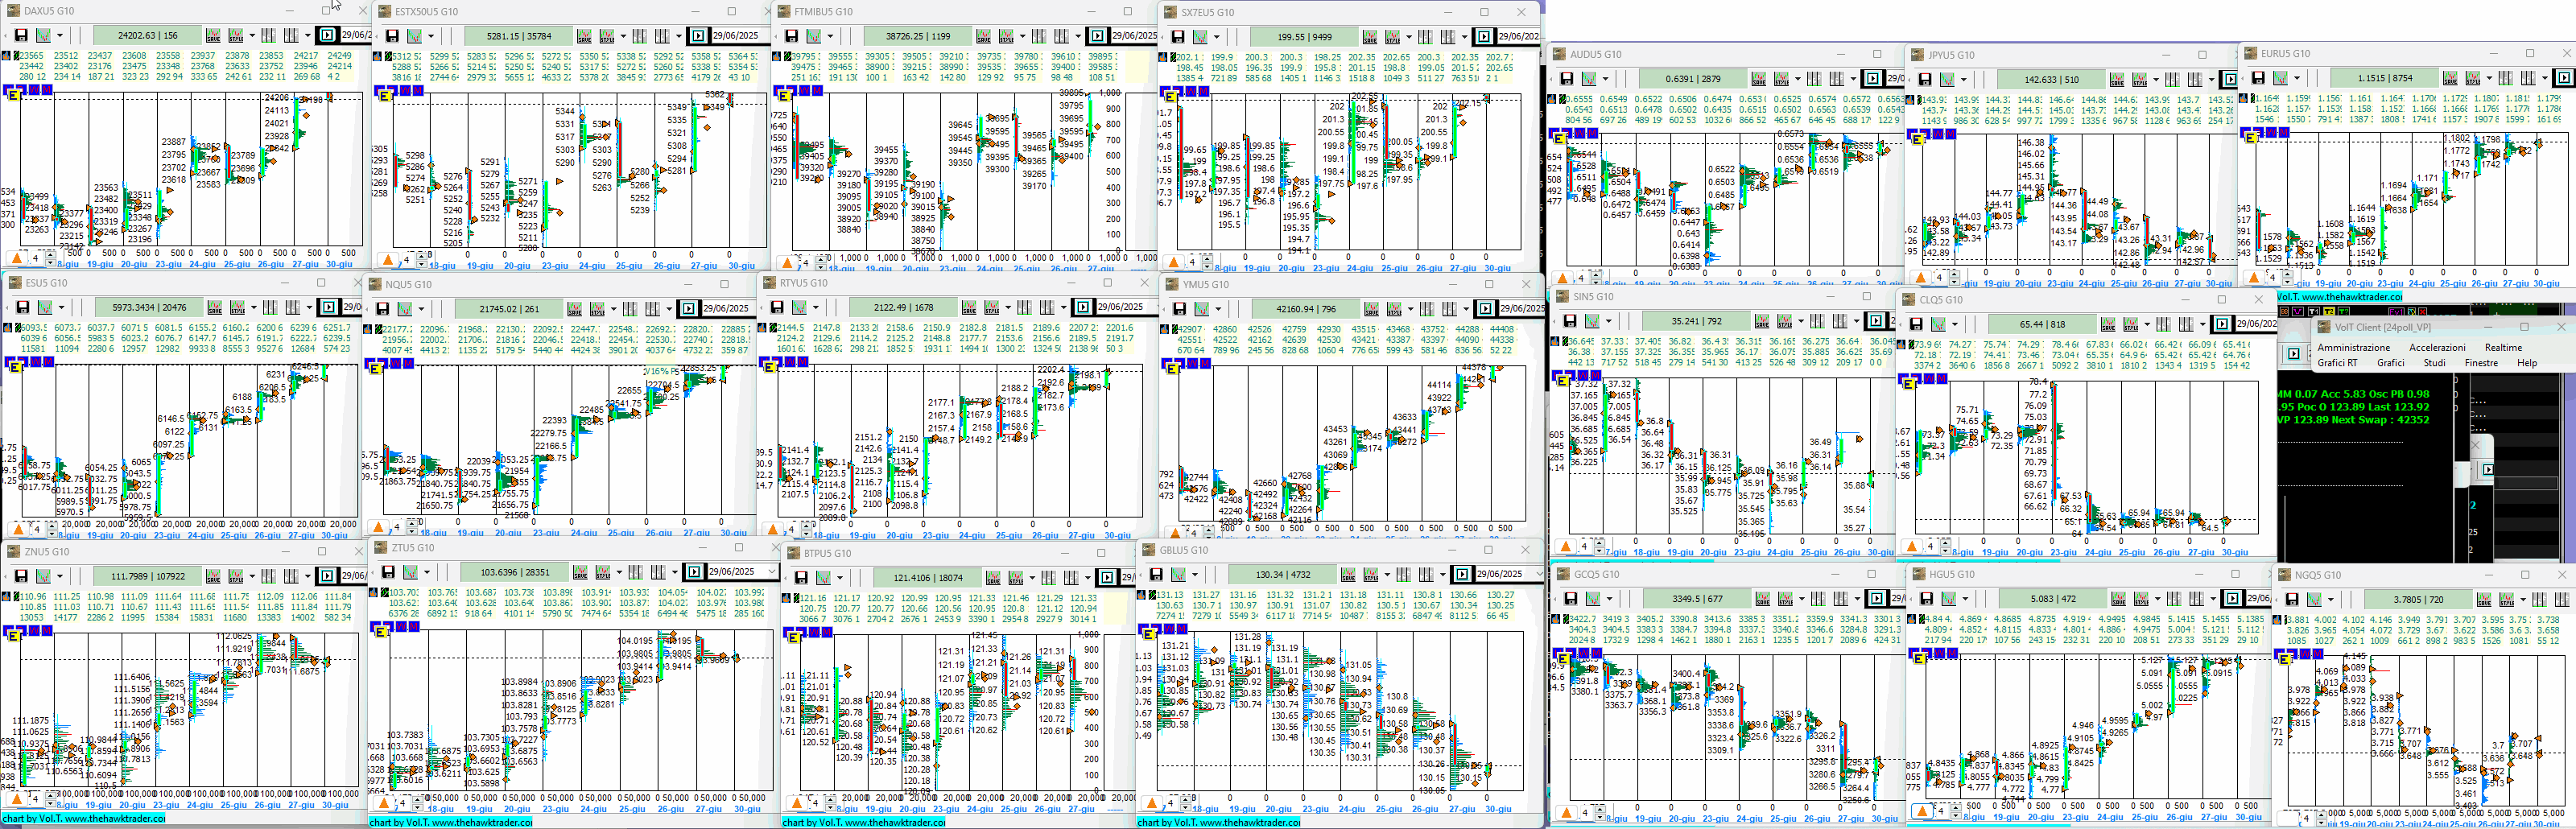
Task: Open STYLE dropdown arrow in ZNU5 window
Action: point(252,577)
